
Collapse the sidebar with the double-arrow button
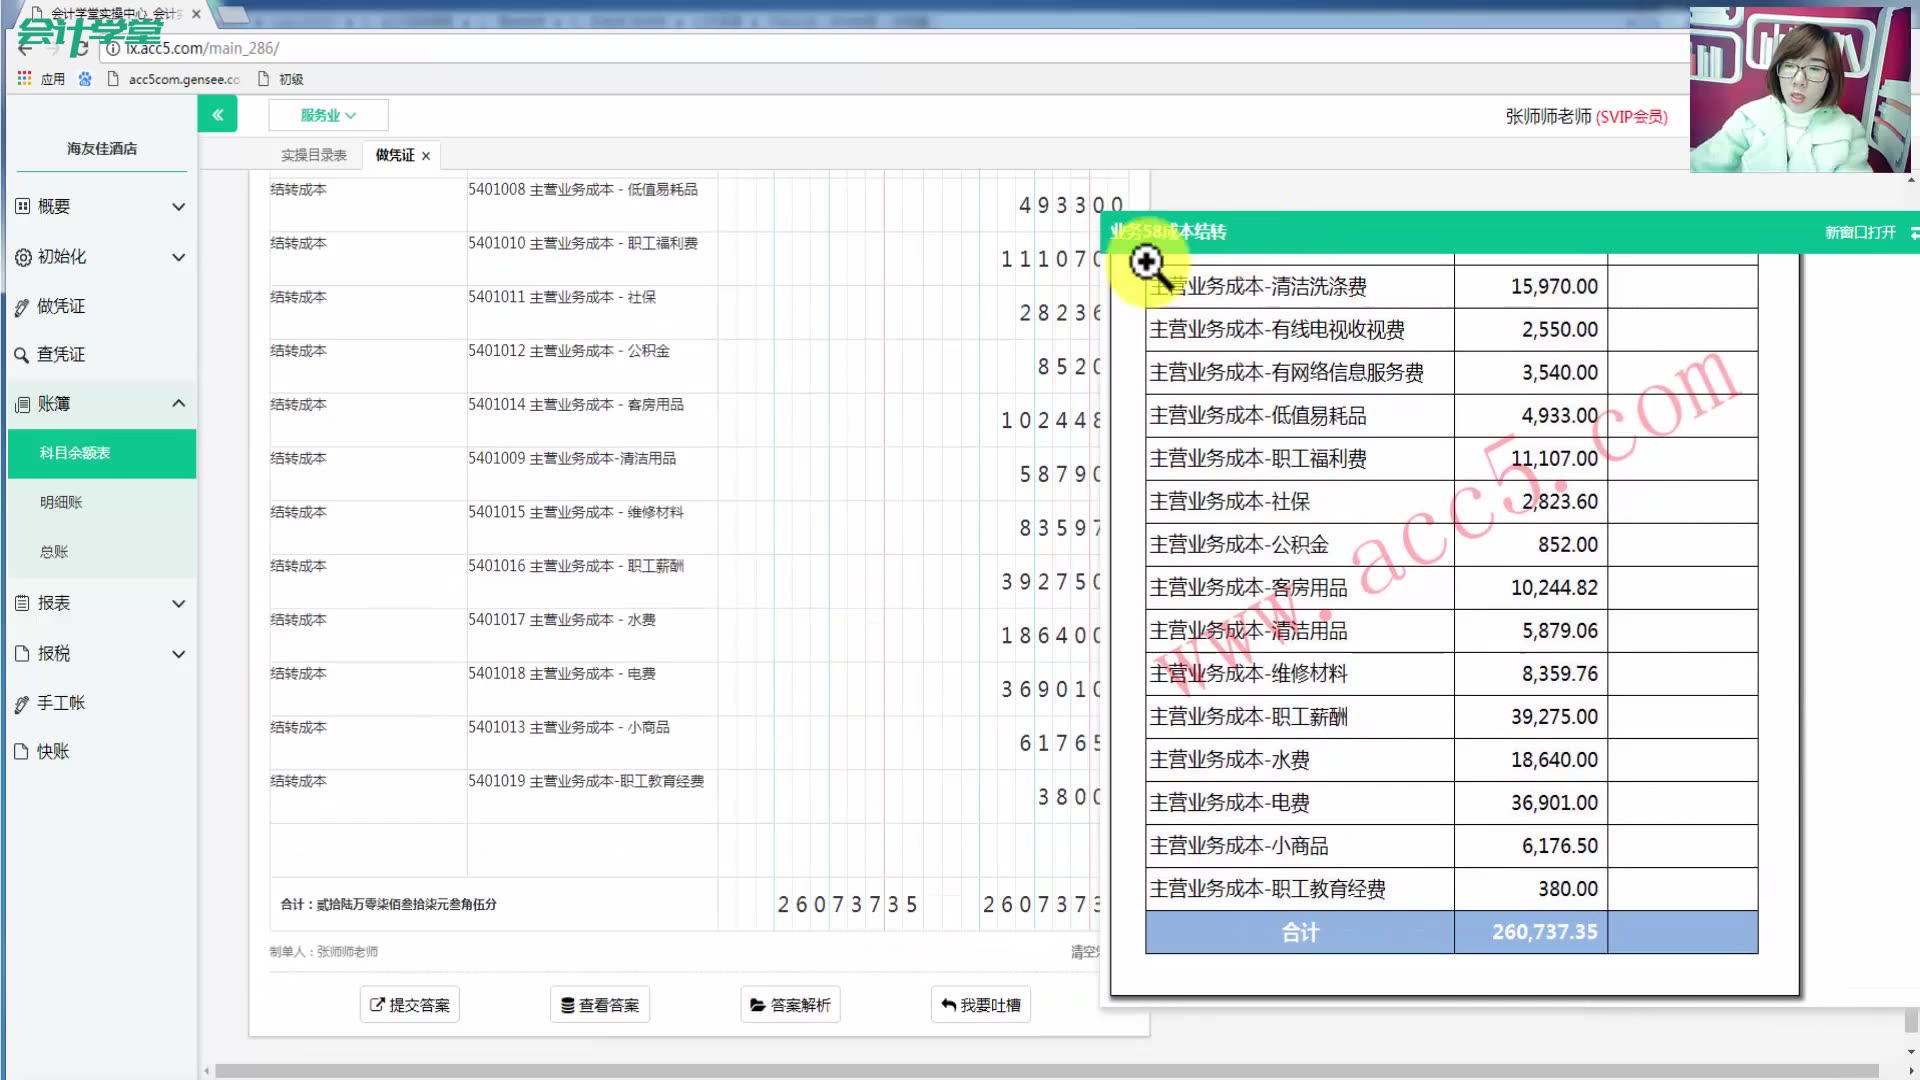click(217, 115)
